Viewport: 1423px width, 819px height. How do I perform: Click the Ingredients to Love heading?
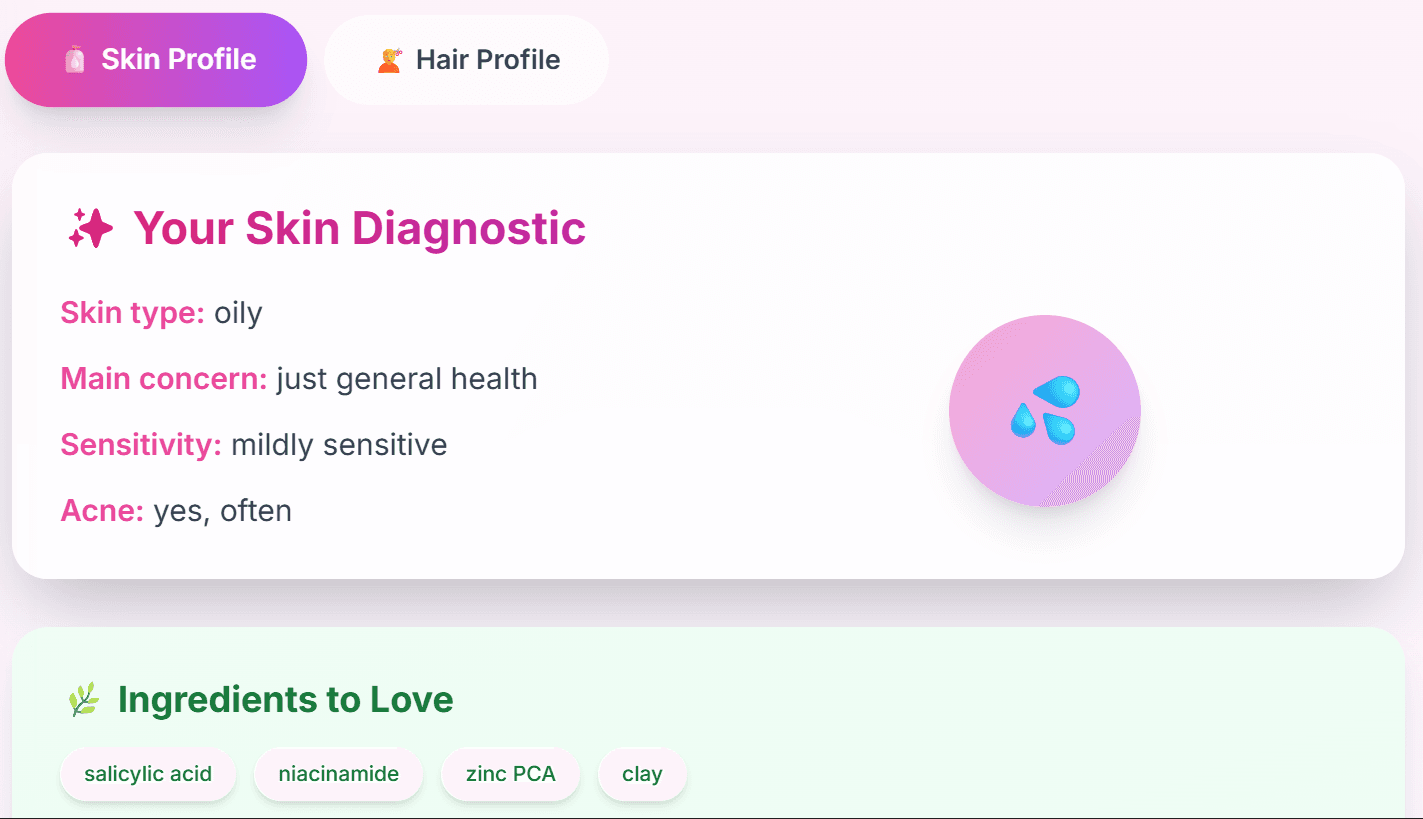(286, 699)
